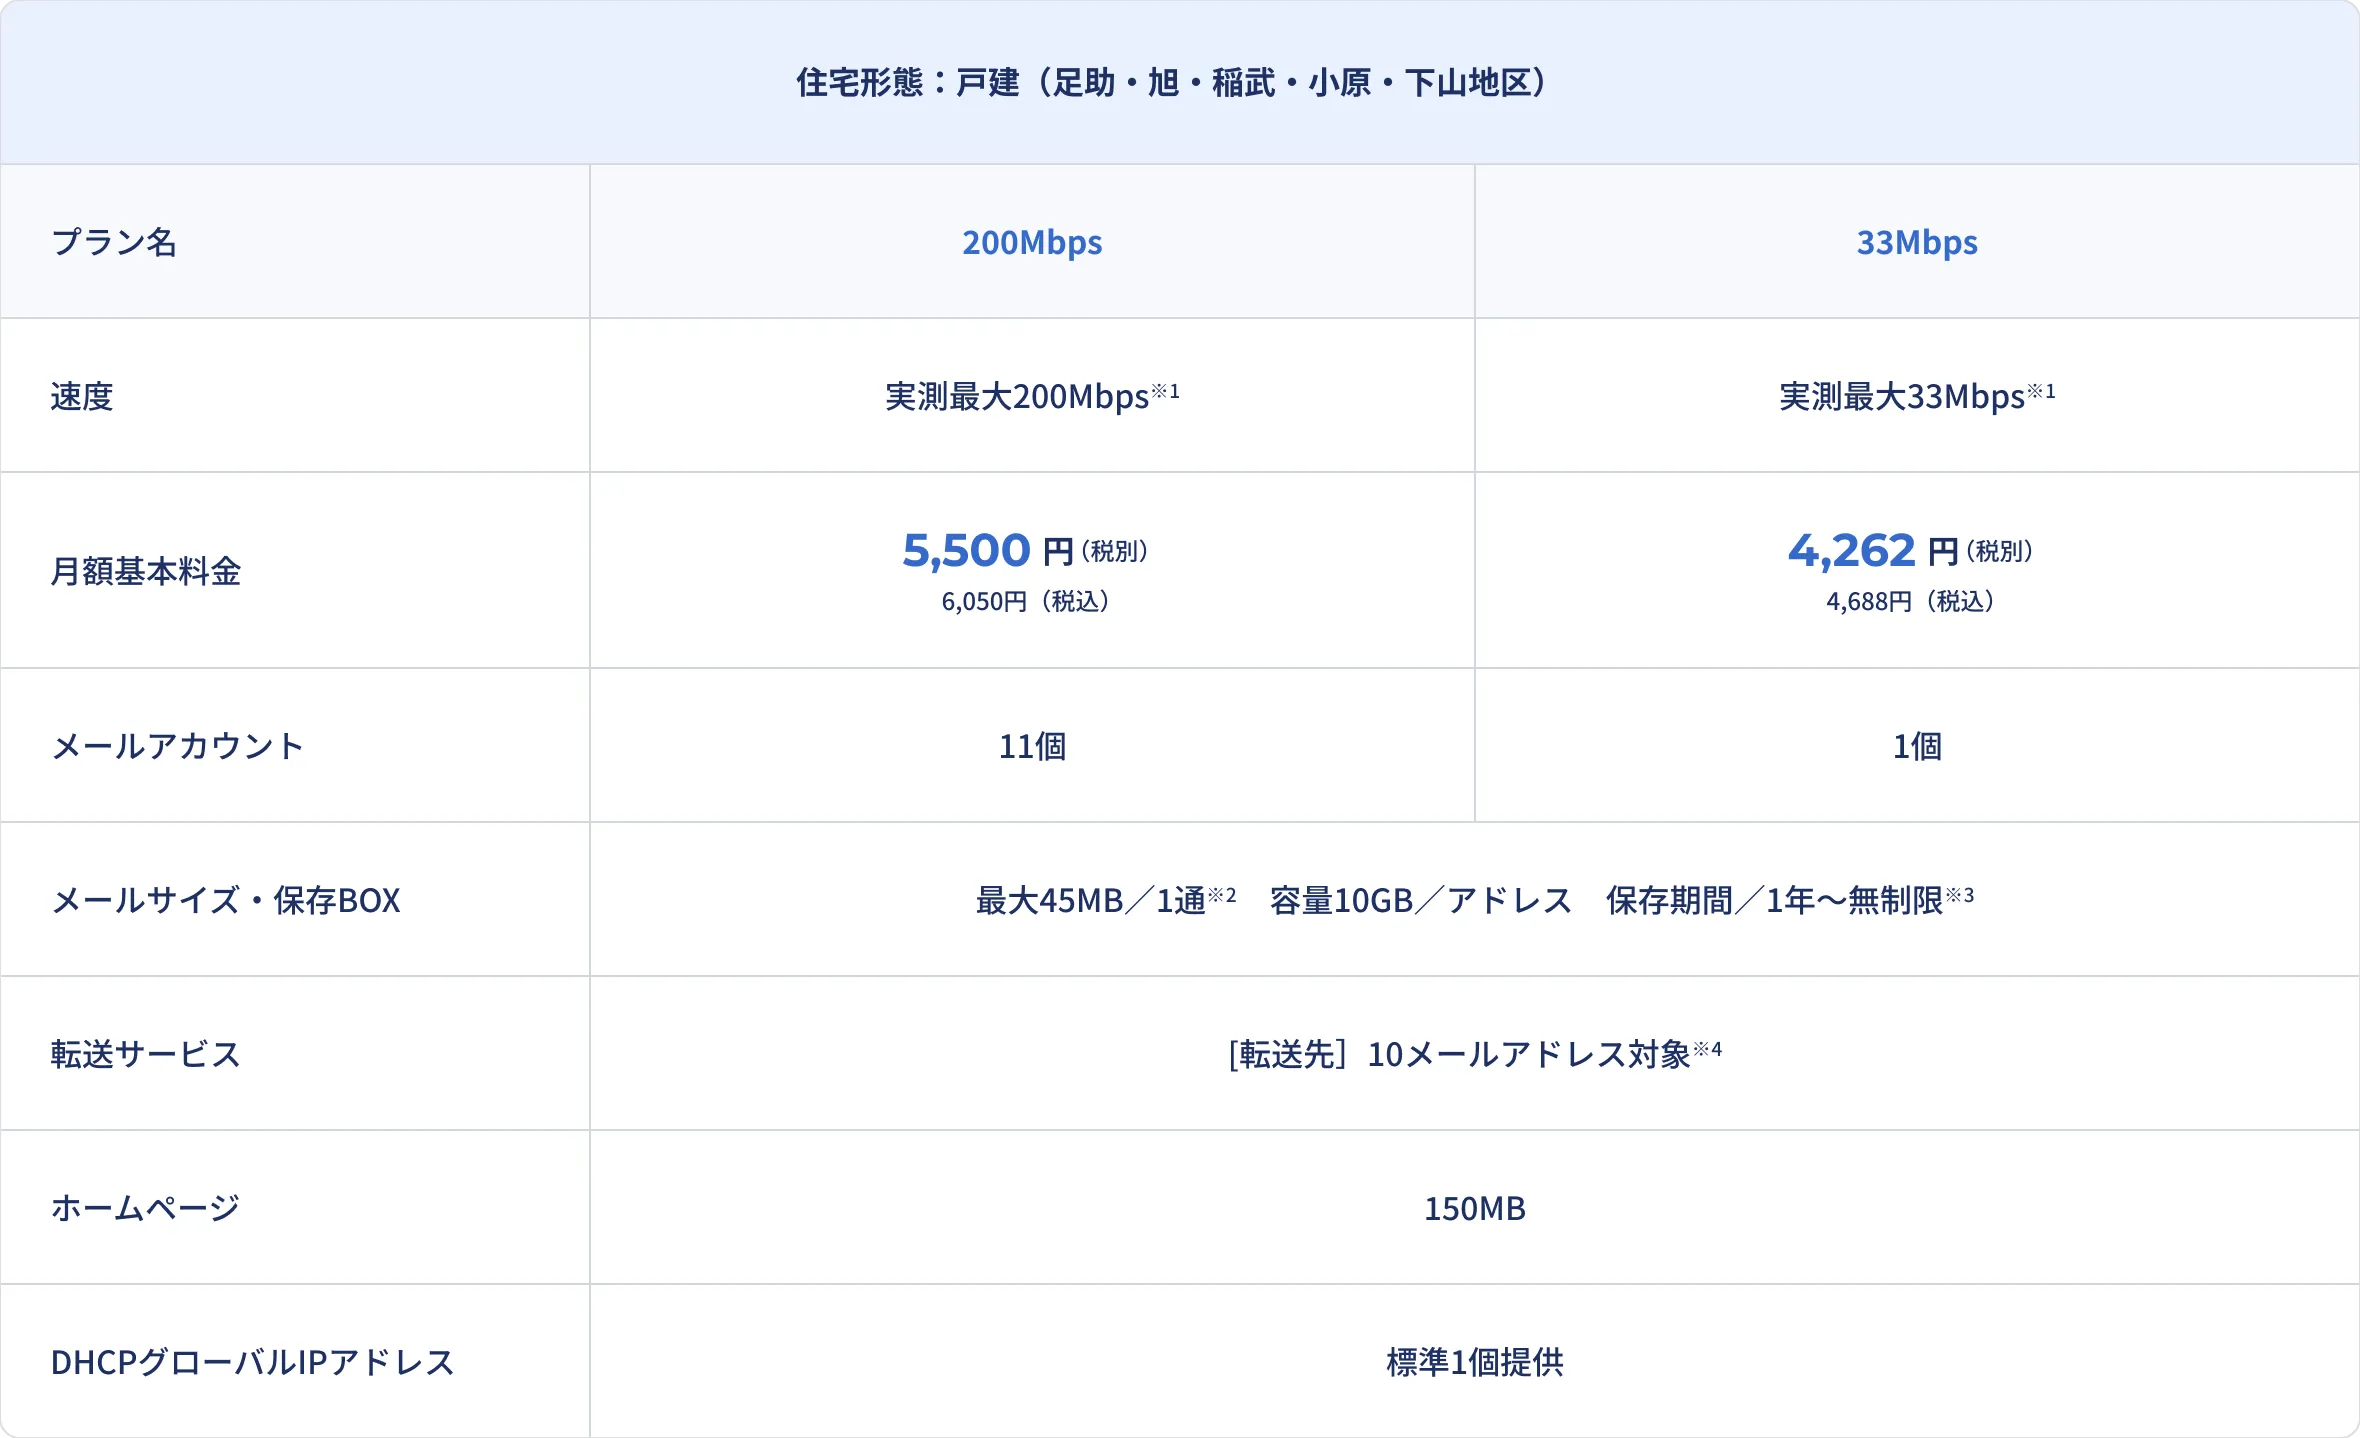The image size is (2360, 1438).
Task: Click the 200Mbps plan name header
Action: [1031, 243]
